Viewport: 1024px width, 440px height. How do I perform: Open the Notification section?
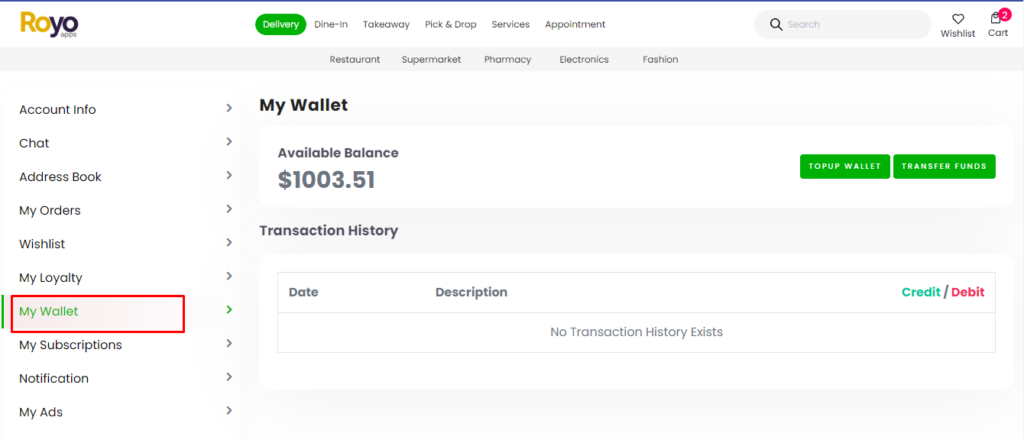coord(54,378)
